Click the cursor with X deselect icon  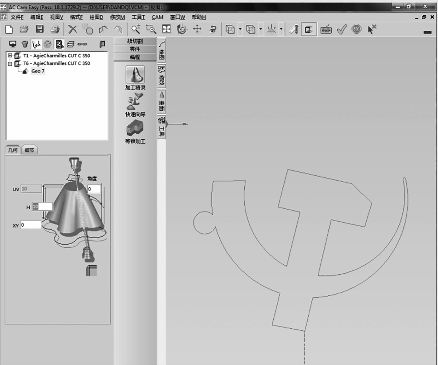point(372,29)
